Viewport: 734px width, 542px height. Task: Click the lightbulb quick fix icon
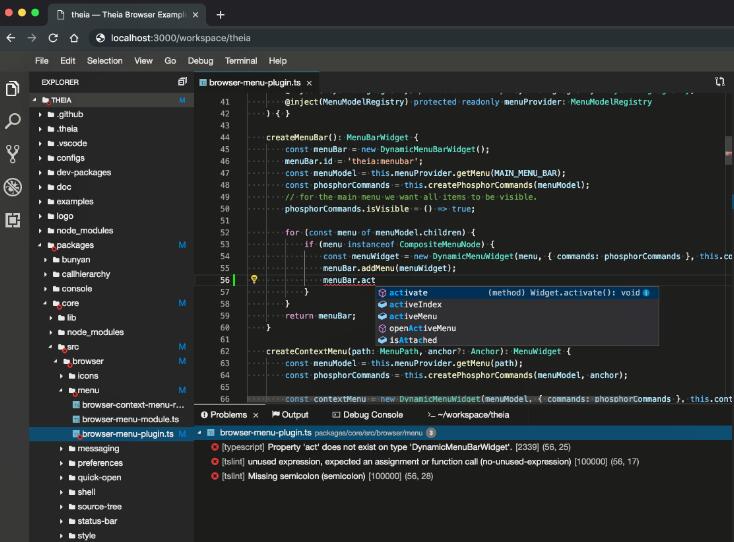click(x=254, y=280)
